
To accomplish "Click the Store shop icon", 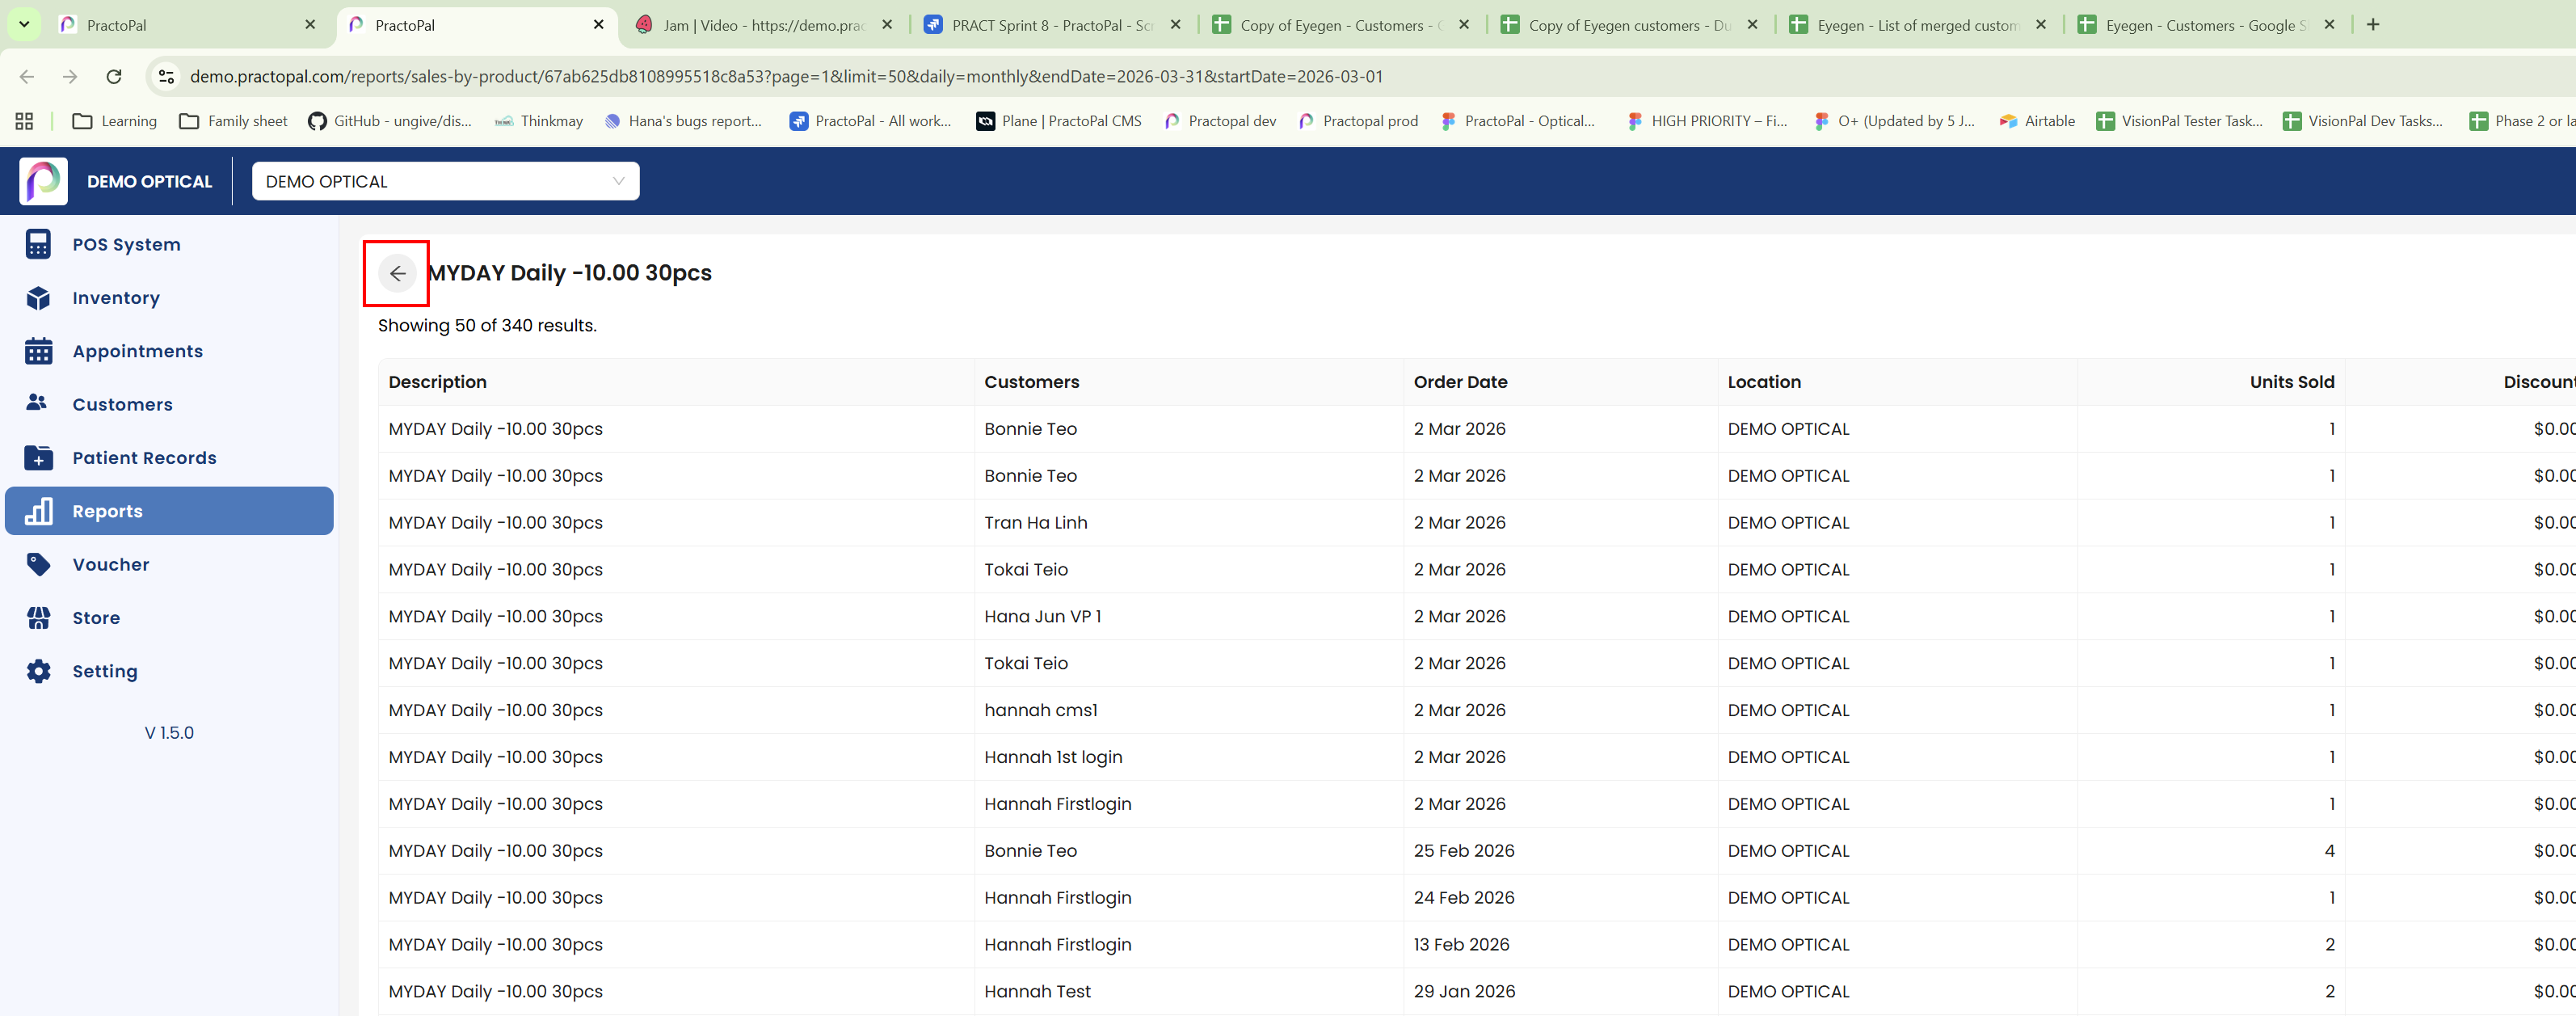I will tap(38, 618).
